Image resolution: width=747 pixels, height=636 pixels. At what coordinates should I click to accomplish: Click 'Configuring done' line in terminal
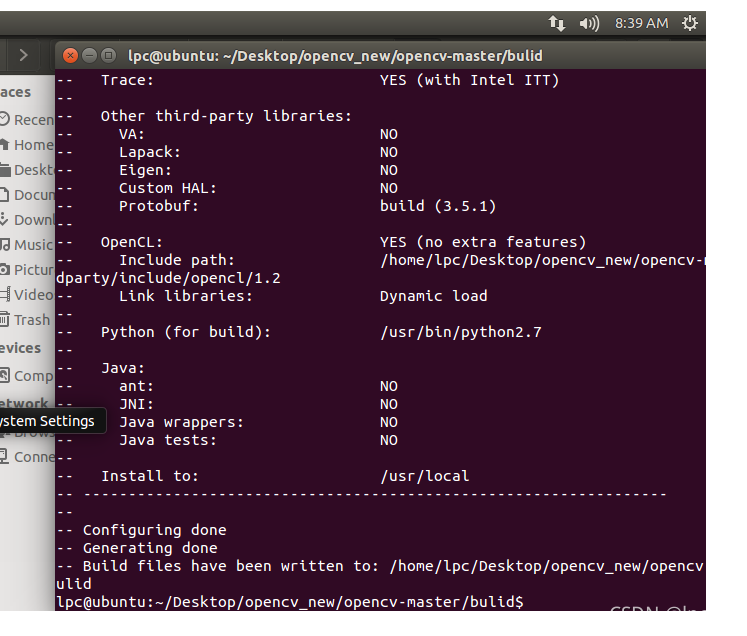point(141,530)
